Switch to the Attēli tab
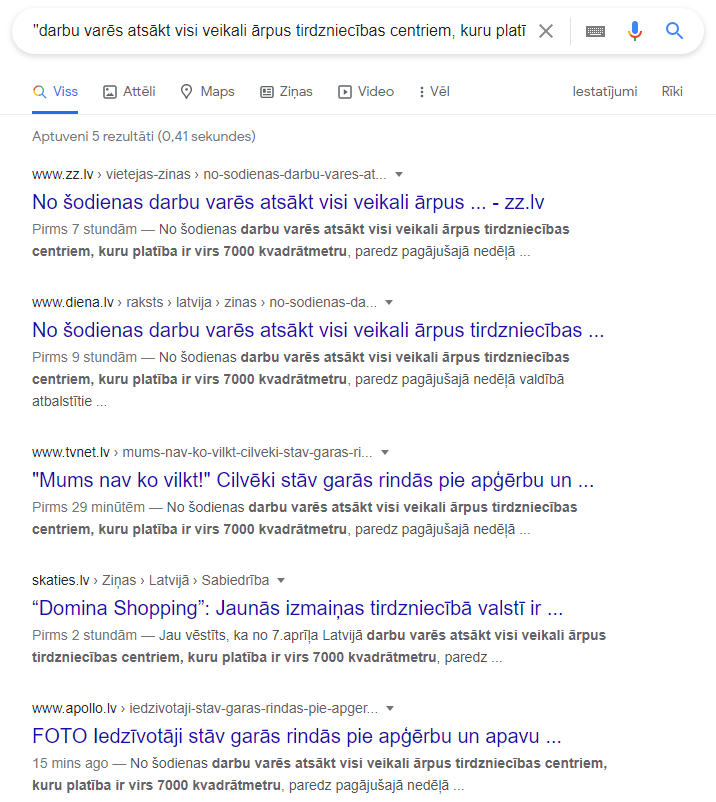This screenshot has width=716, height=802. pos(129,92)
